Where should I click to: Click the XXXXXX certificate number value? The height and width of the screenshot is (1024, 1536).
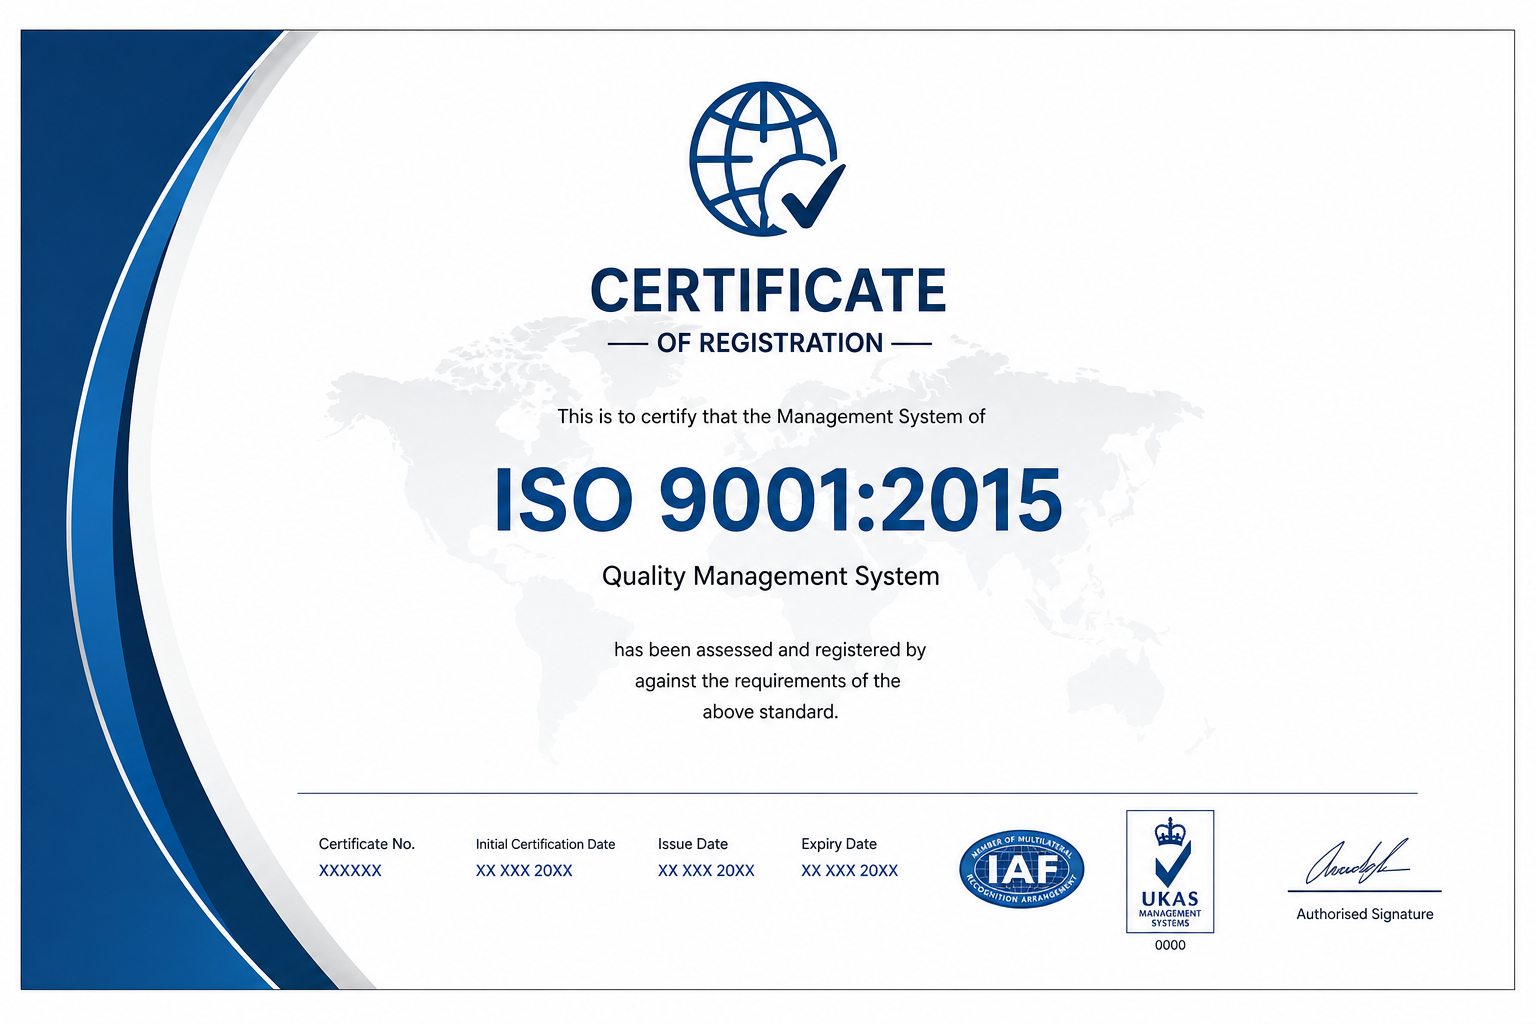point(350,871)
